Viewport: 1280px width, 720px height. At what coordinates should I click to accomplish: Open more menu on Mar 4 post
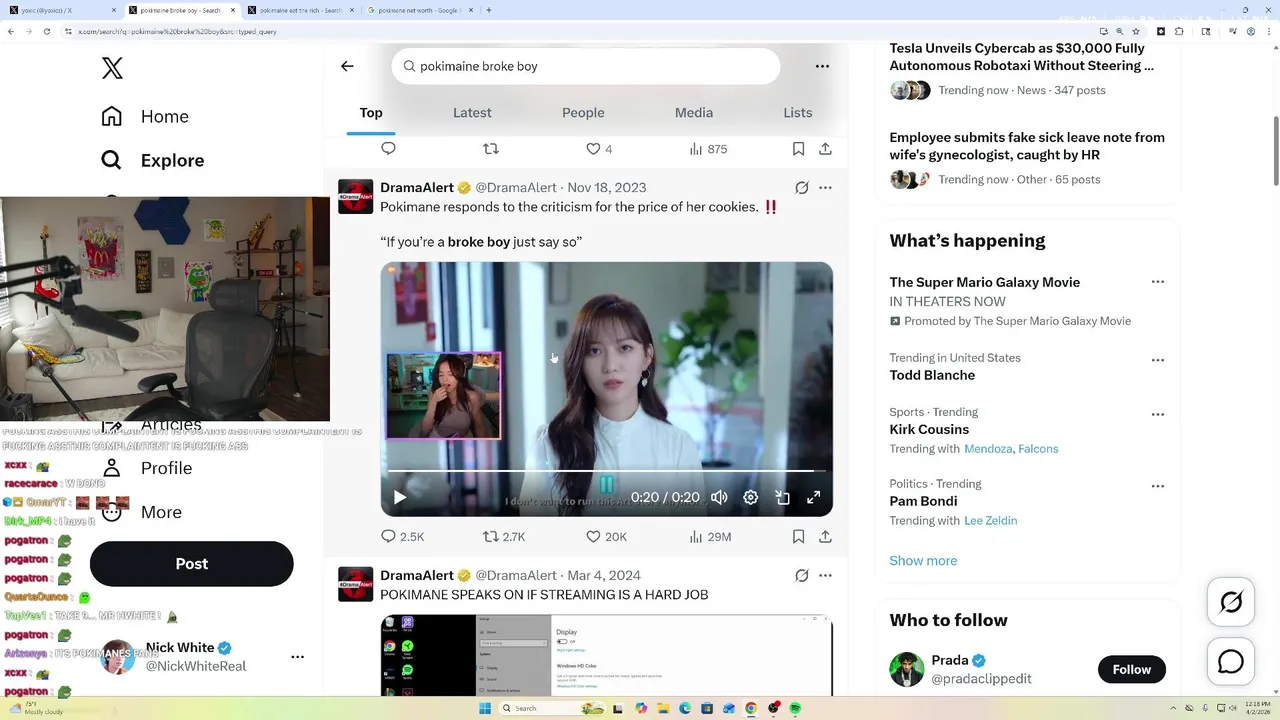[825, 576]
